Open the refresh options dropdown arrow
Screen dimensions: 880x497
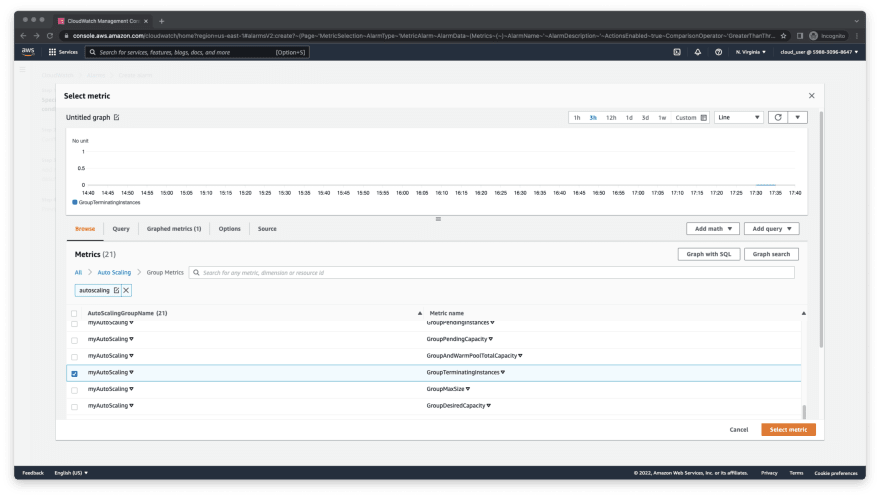798,117
